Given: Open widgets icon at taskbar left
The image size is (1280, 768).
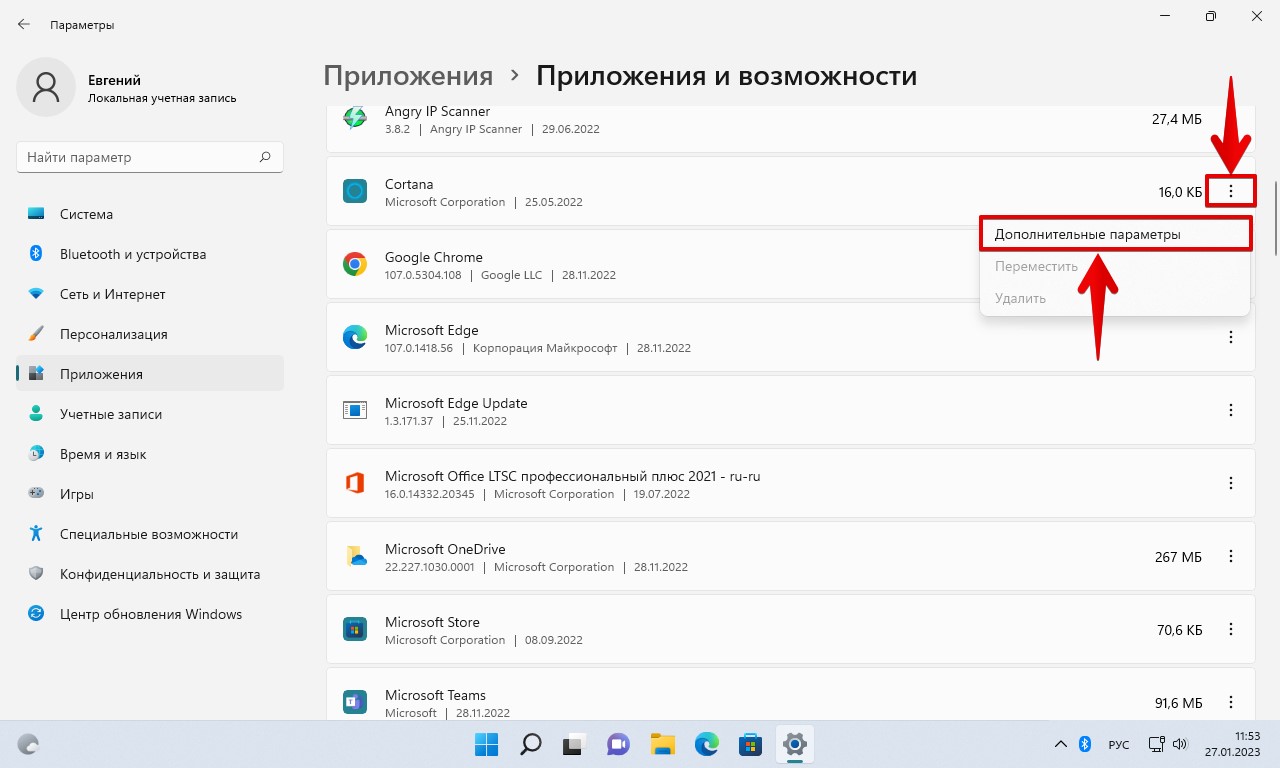Looking at the screenshot, I should (29, 744).
